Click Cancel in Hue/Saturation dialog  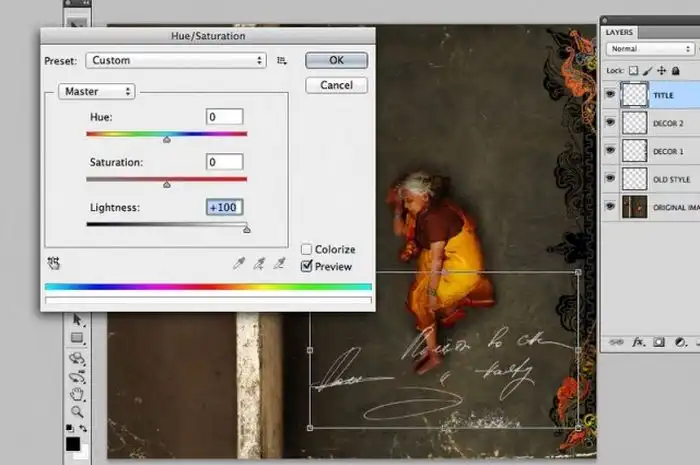[337, 85]
